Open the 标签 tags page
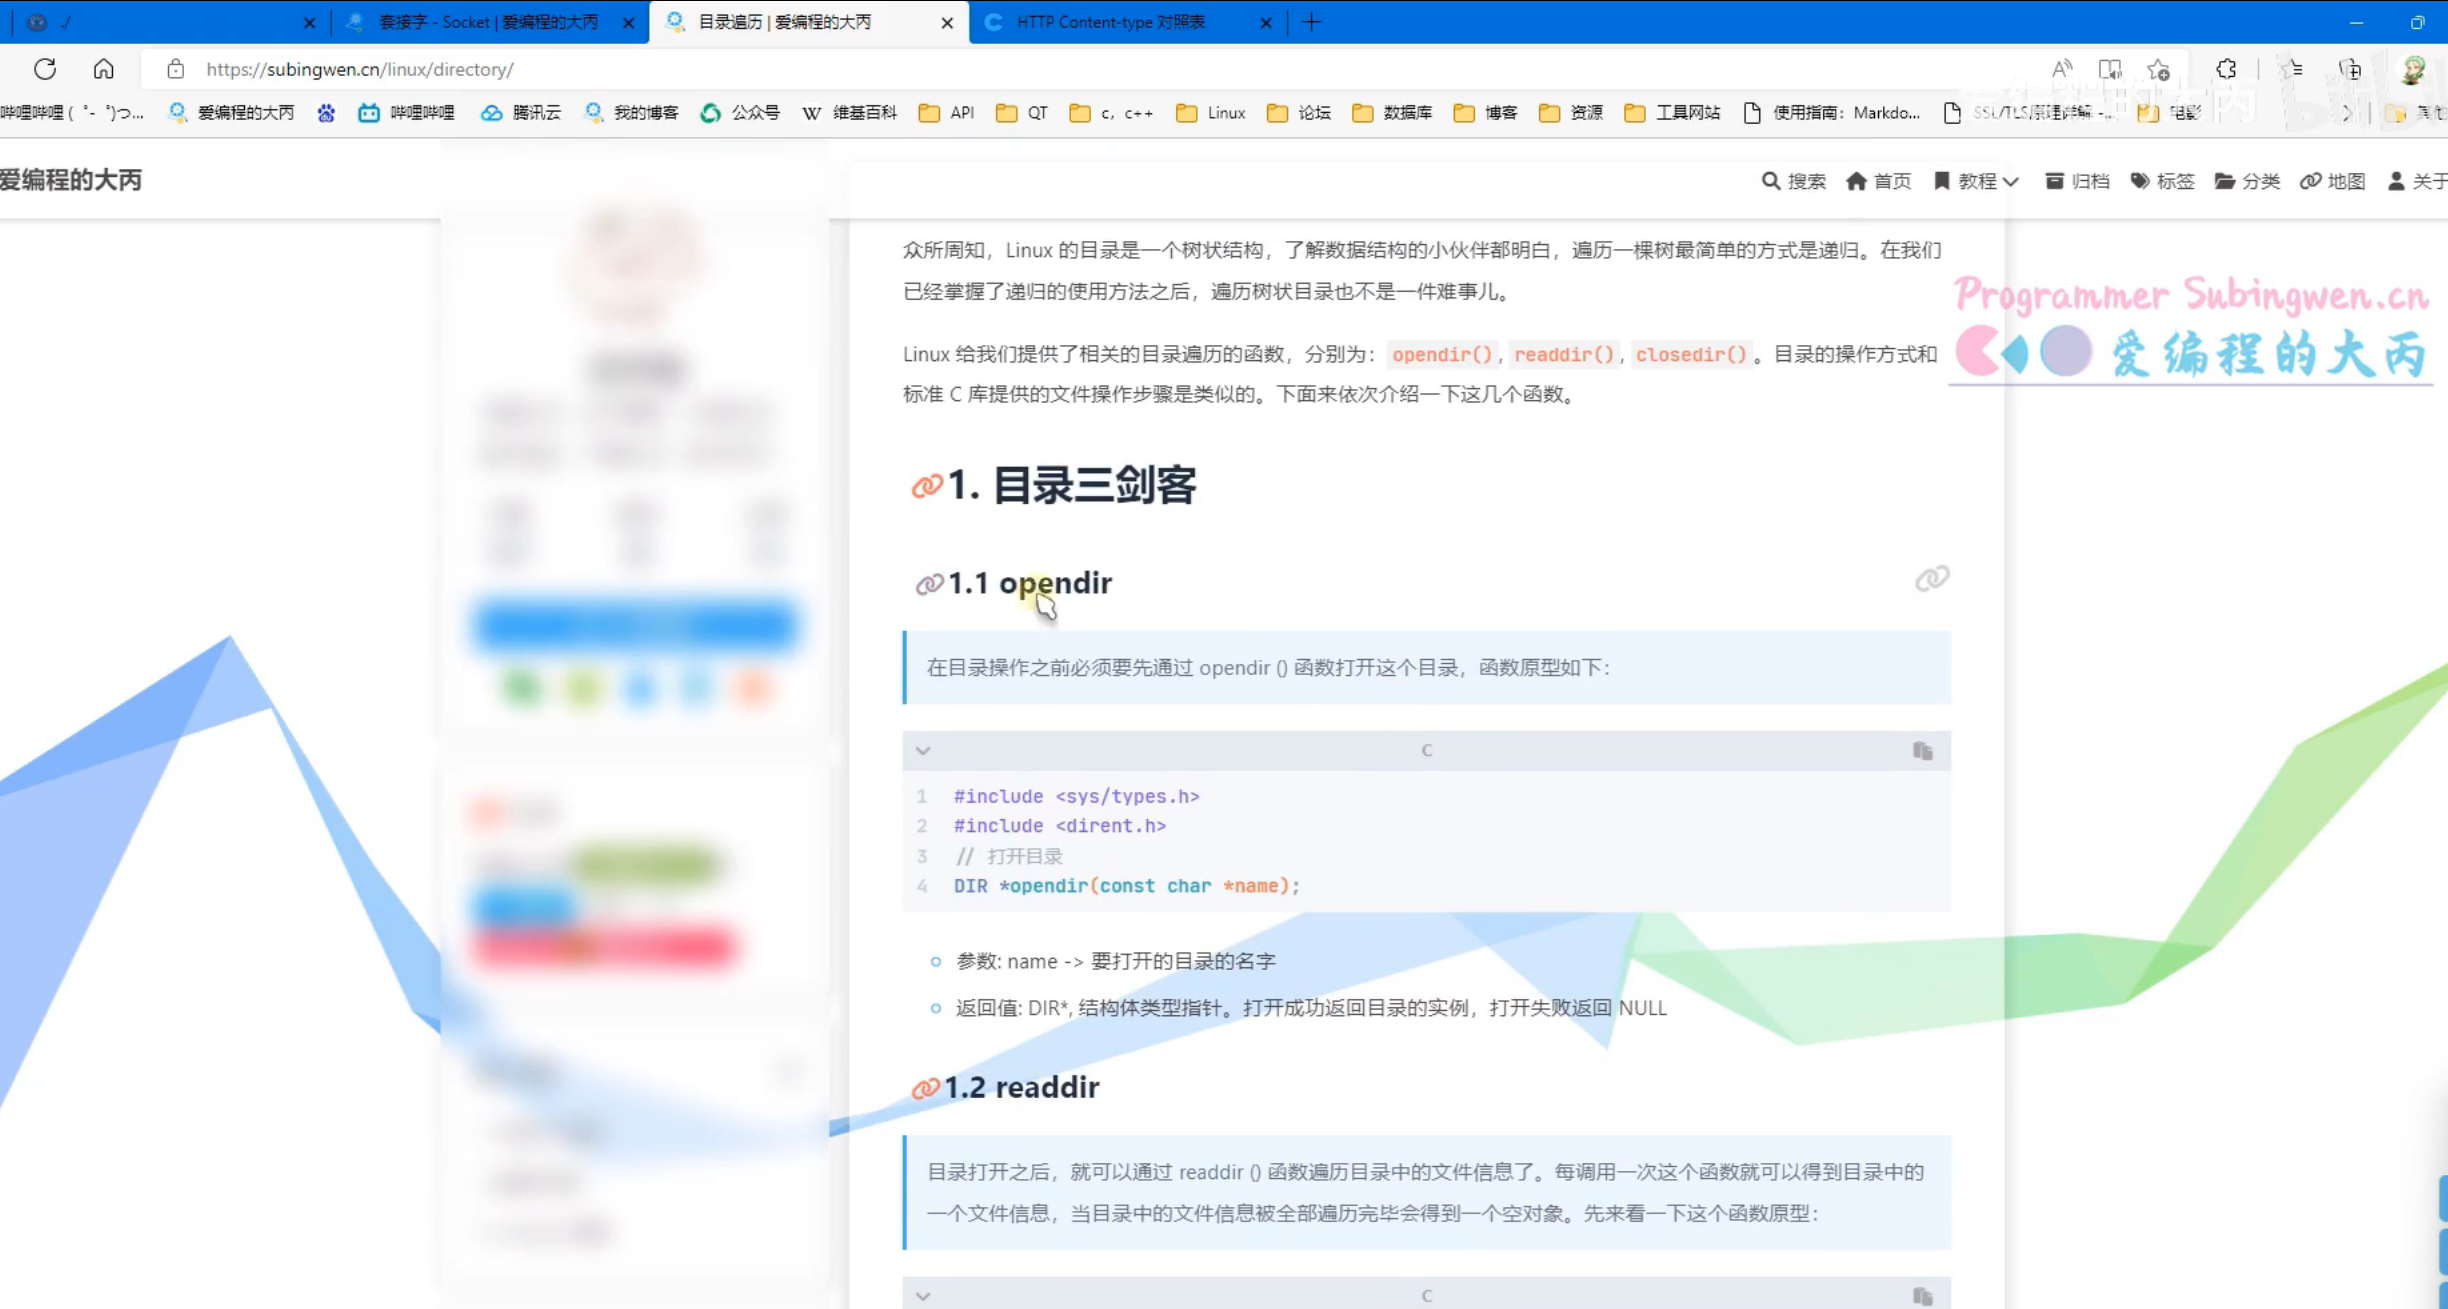The image size is (2448, 1309). [x=2163, y=181]
